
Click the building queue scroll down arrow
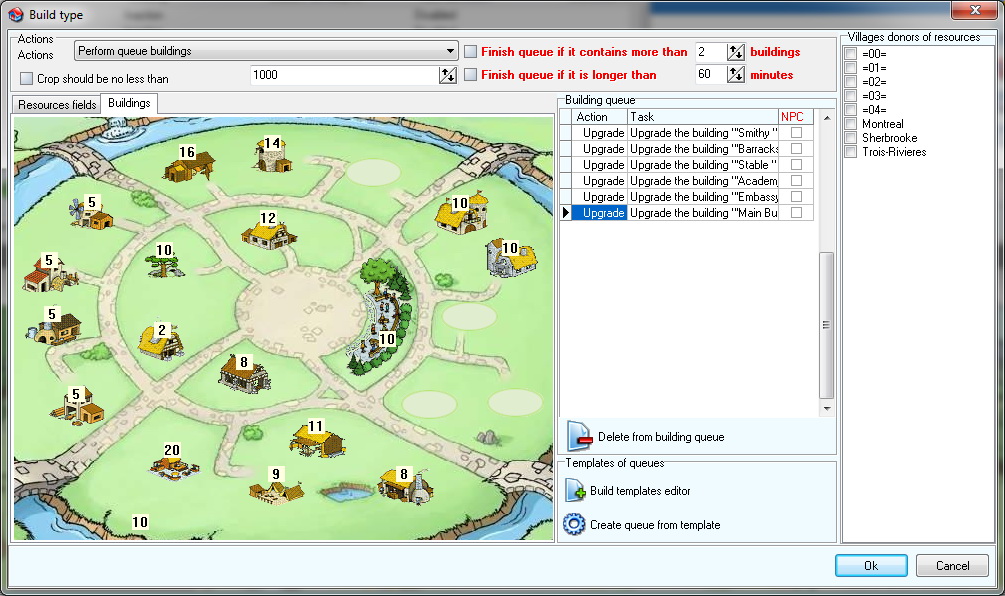click(x=827, y=408)
